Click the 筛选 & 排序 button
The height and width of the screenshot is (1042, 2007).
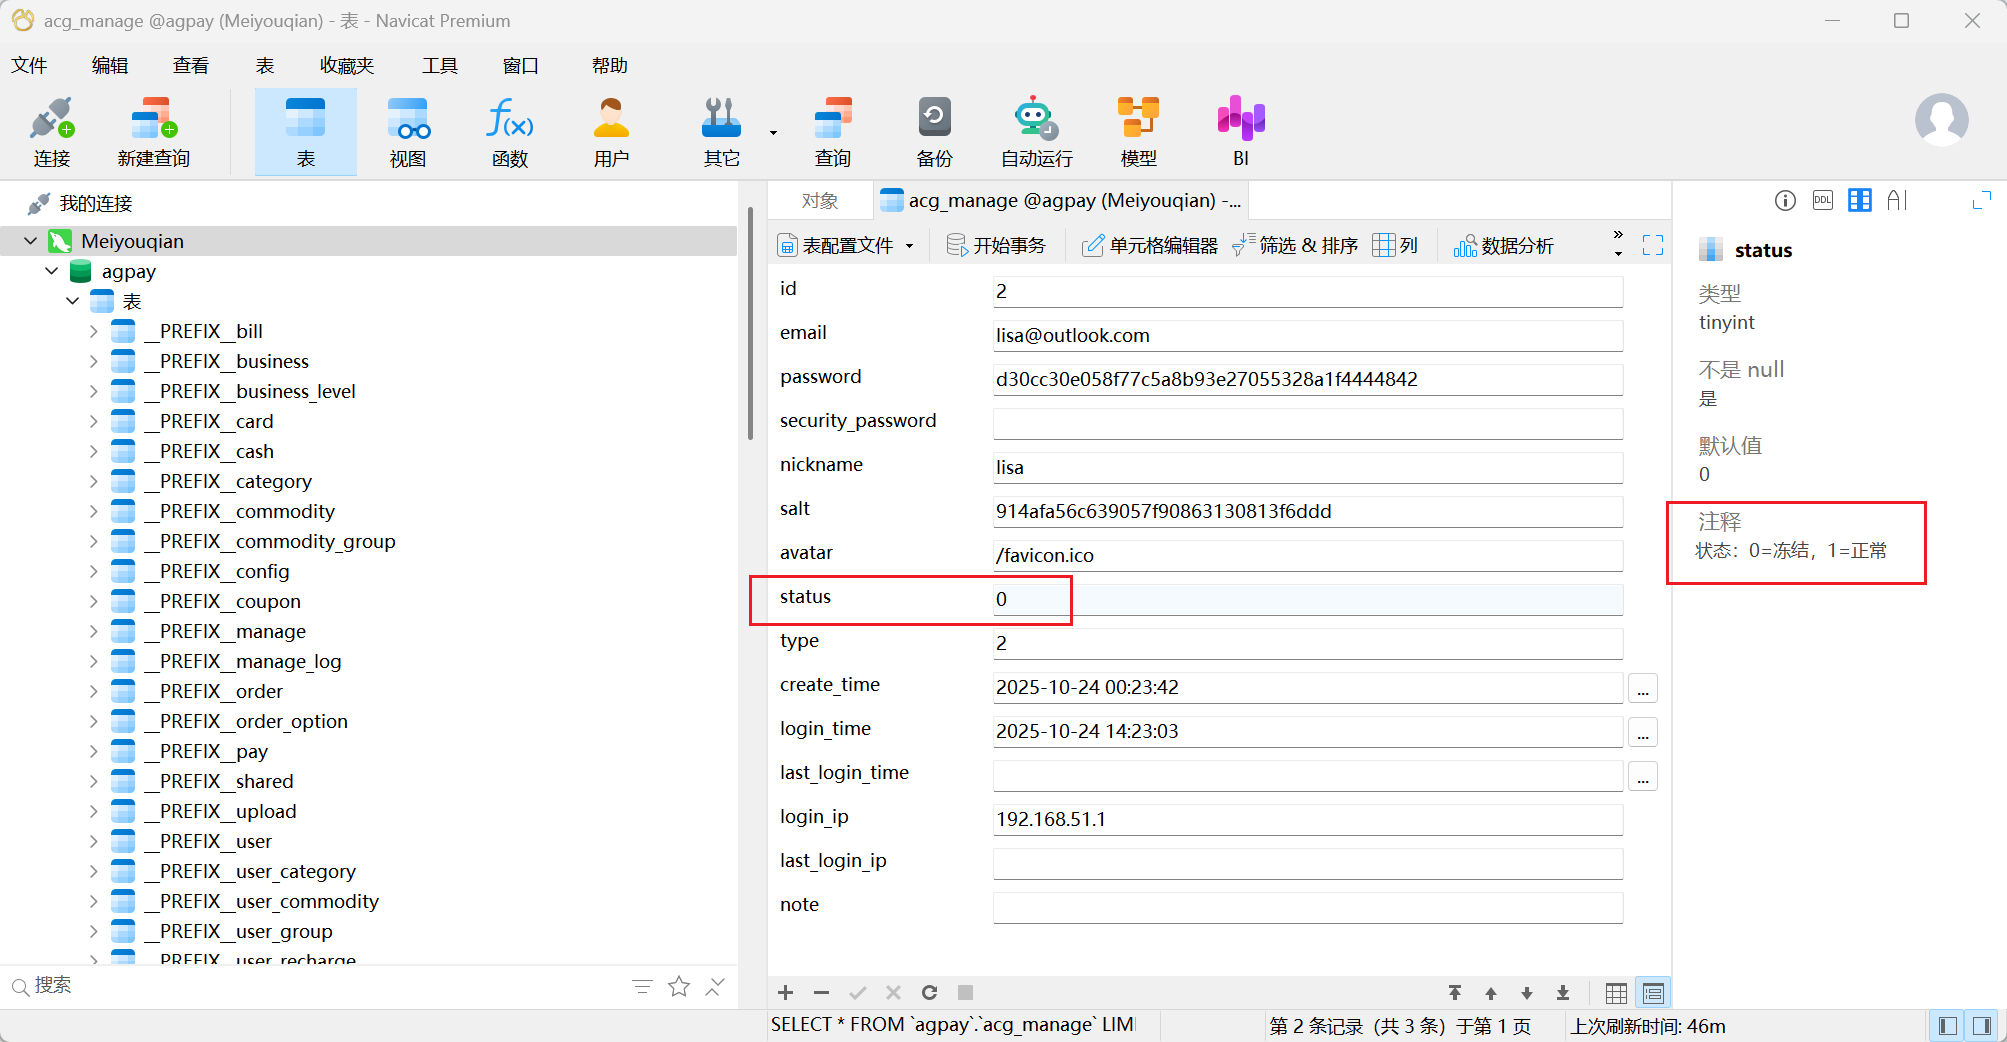[1295, 246]
